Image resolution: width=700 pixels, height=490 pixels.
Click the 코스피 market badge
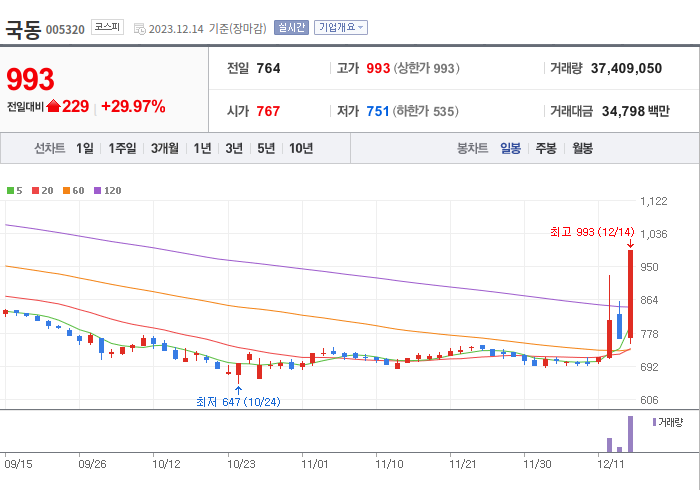click(x=108, y=27)
